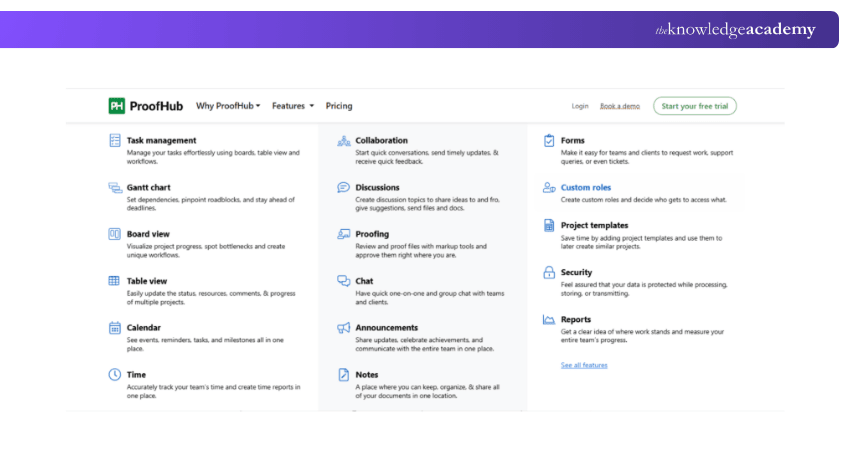850x450 pixels.
Task: Open the Gantt chart feature heading
Action: 149,188
